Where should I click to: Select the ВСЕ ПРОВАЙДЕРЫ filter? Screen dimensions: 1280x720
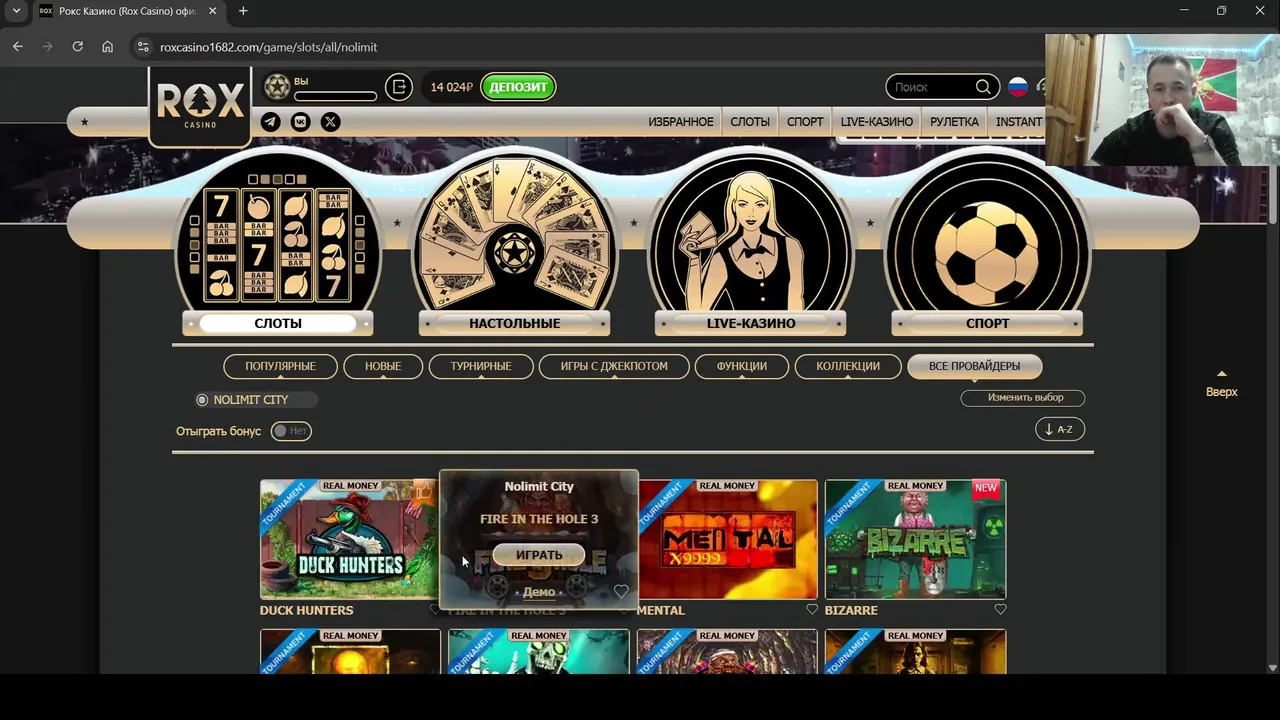(974, 366)
